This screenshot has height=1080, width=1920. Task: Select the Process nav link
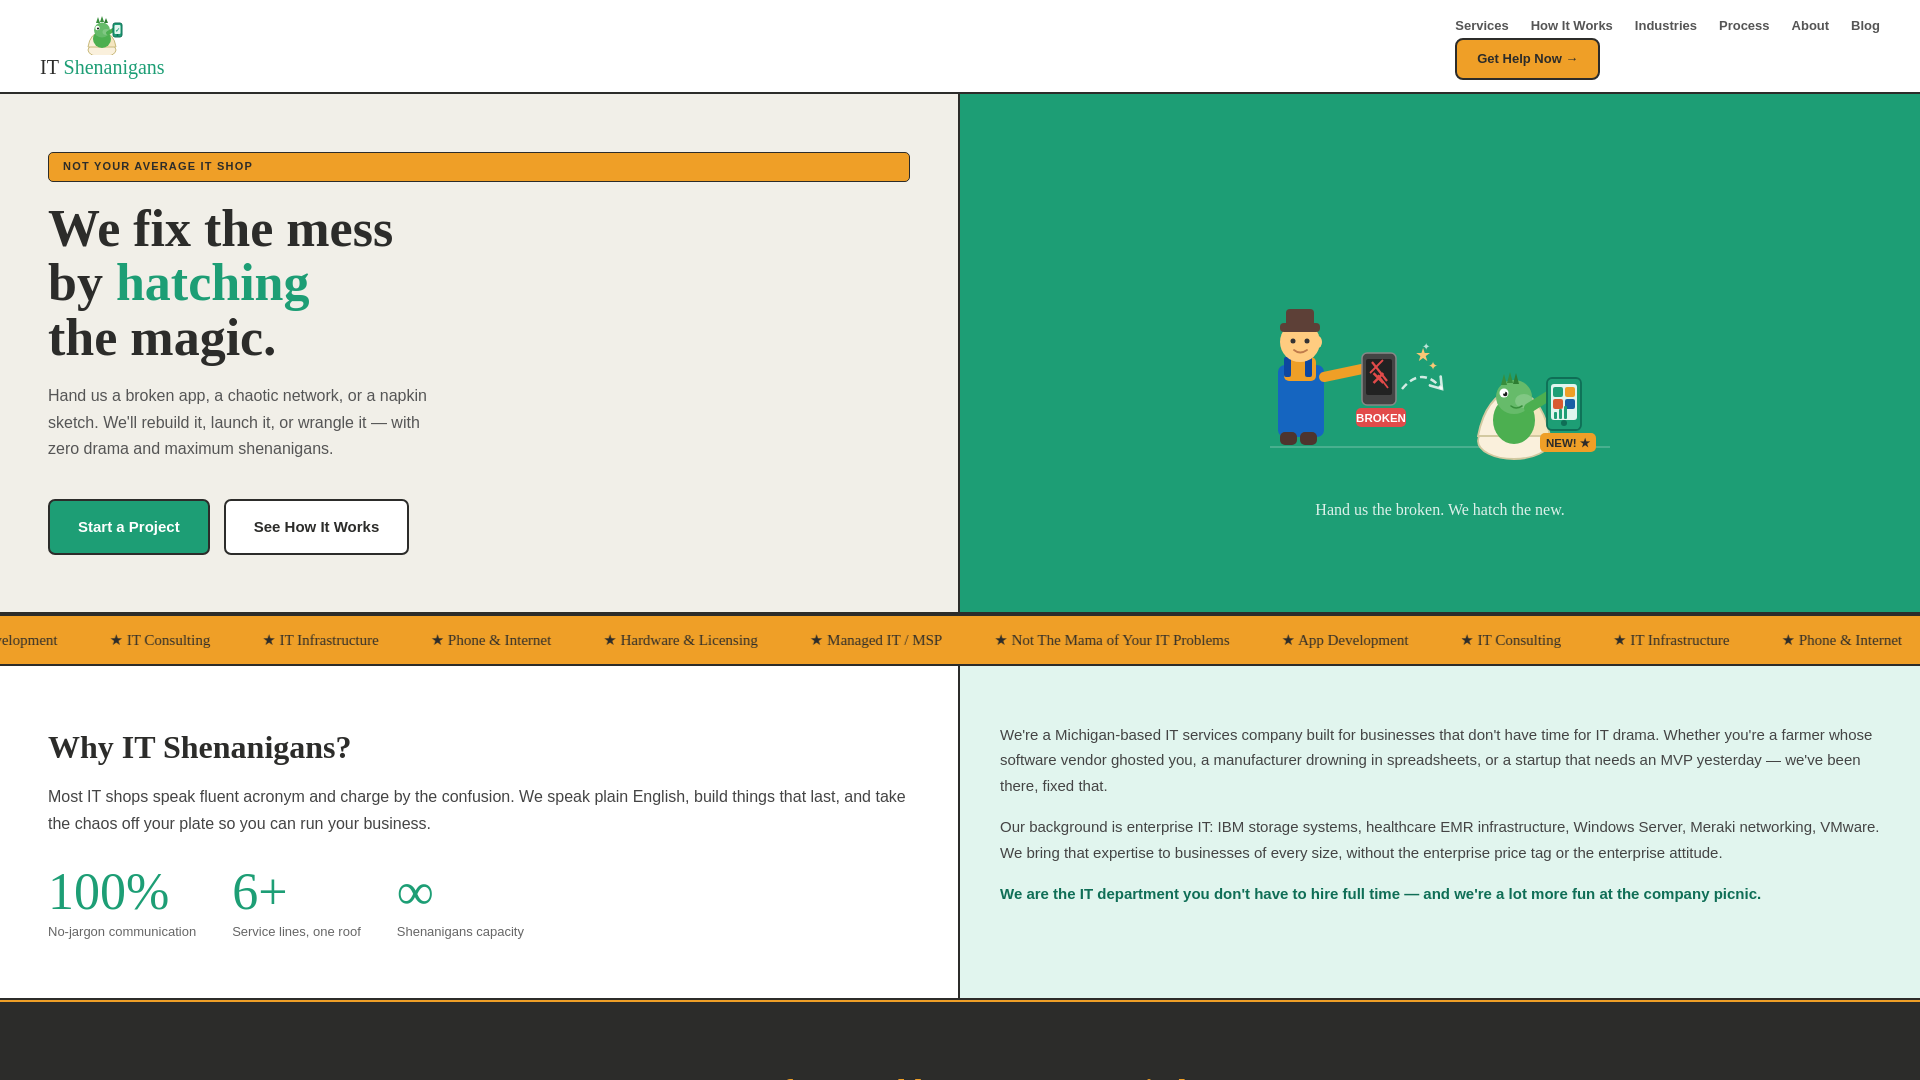click(1743, 26)
